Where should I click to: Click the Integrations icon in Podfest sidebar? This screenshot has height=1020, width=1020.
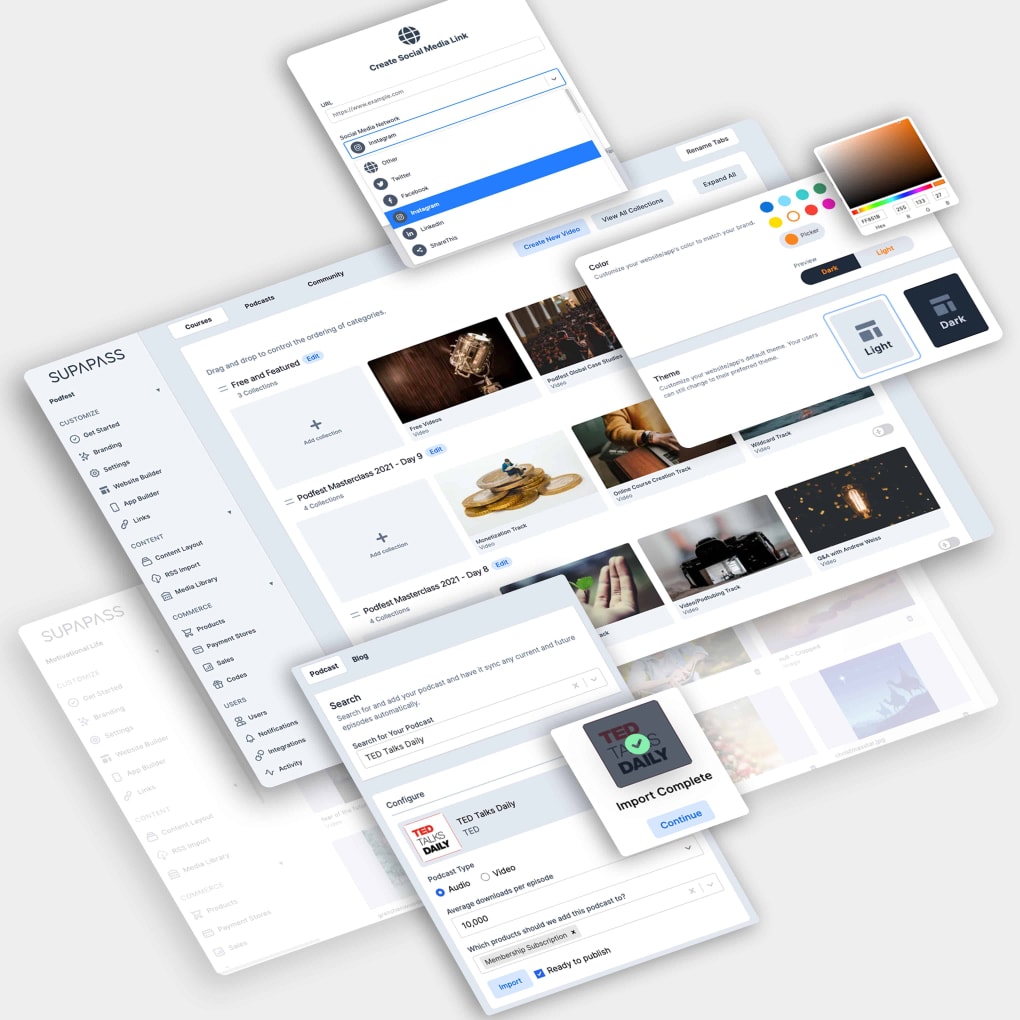(x=260, y=755)
